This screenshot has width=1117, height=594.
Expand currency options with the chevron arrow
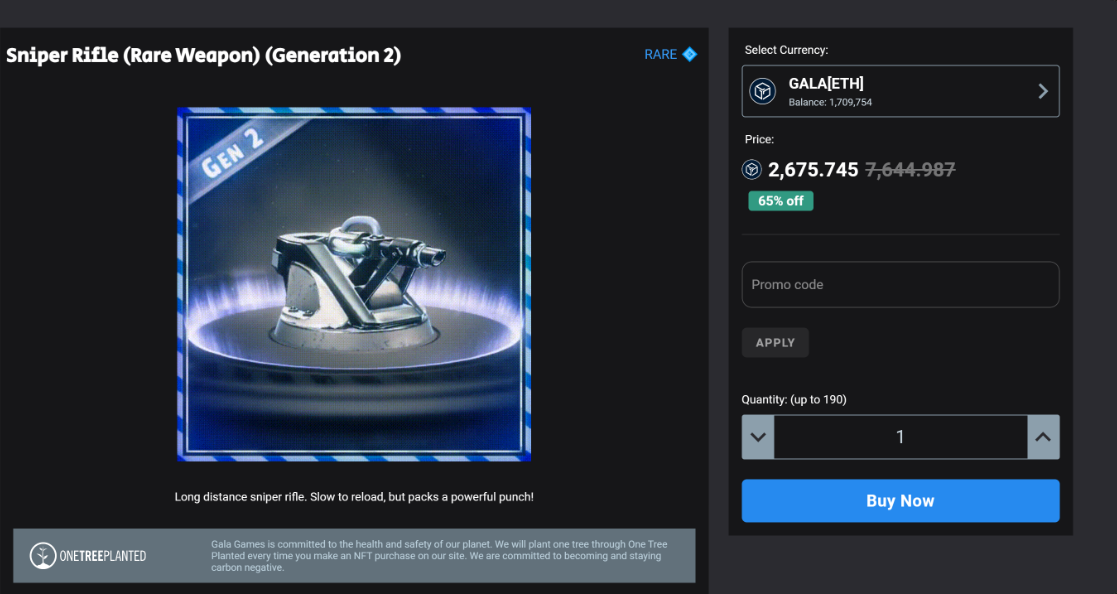click(1043, 91)
